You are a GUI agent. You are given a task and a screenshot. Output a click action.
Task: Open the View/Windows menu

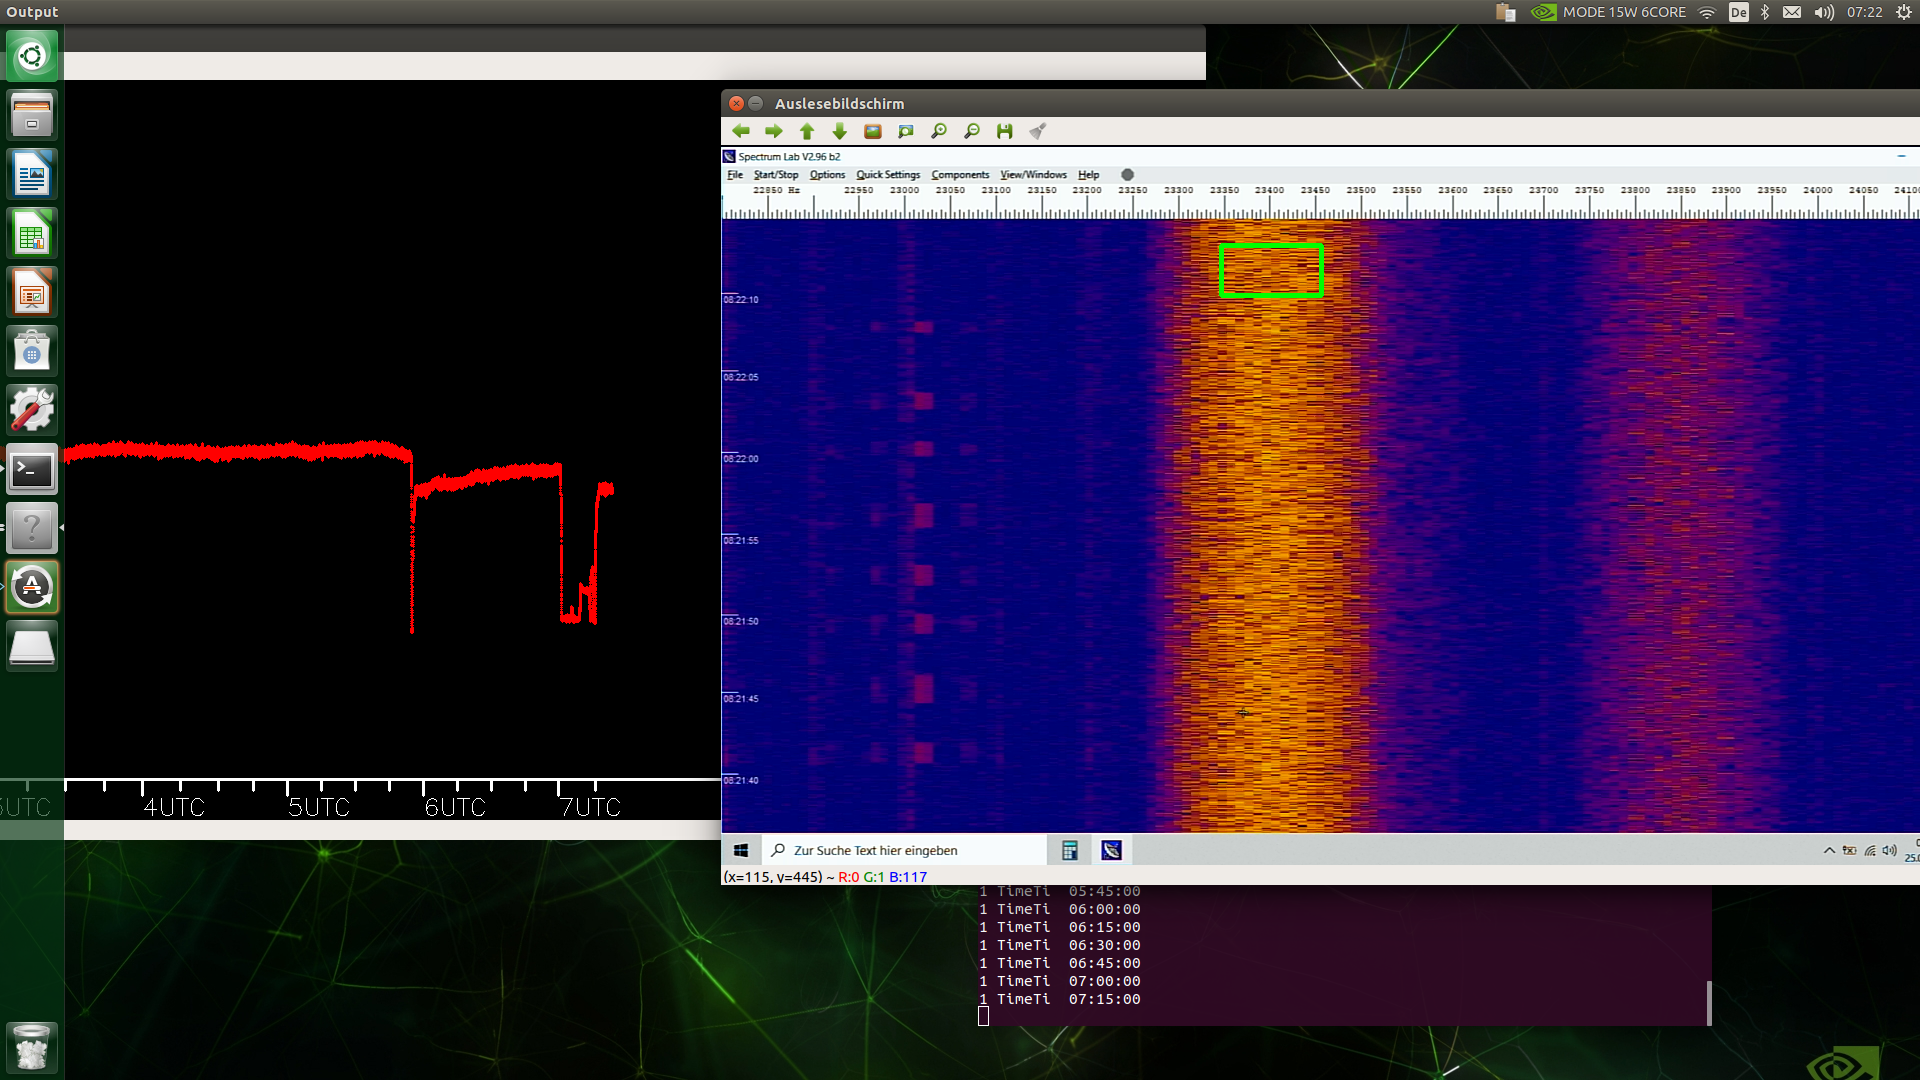(1033, 175)
